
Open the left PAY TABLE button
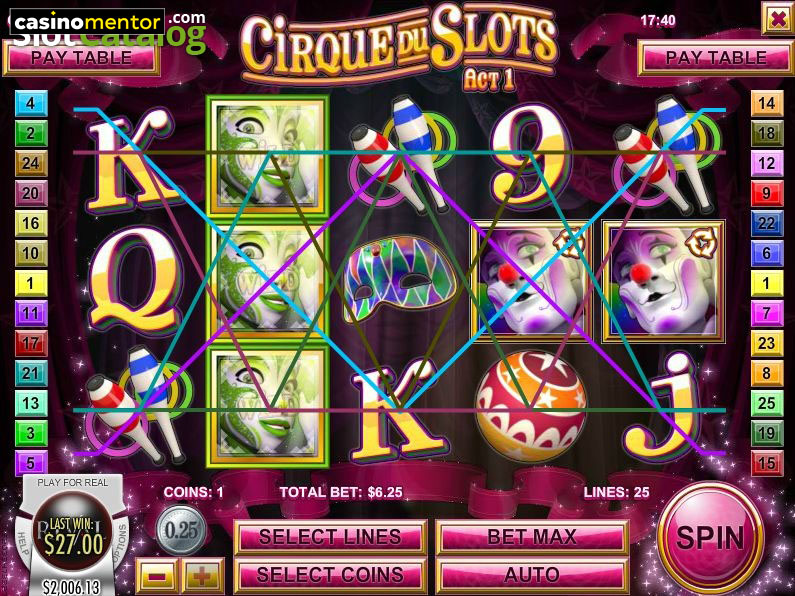click(x=82, y=58)
